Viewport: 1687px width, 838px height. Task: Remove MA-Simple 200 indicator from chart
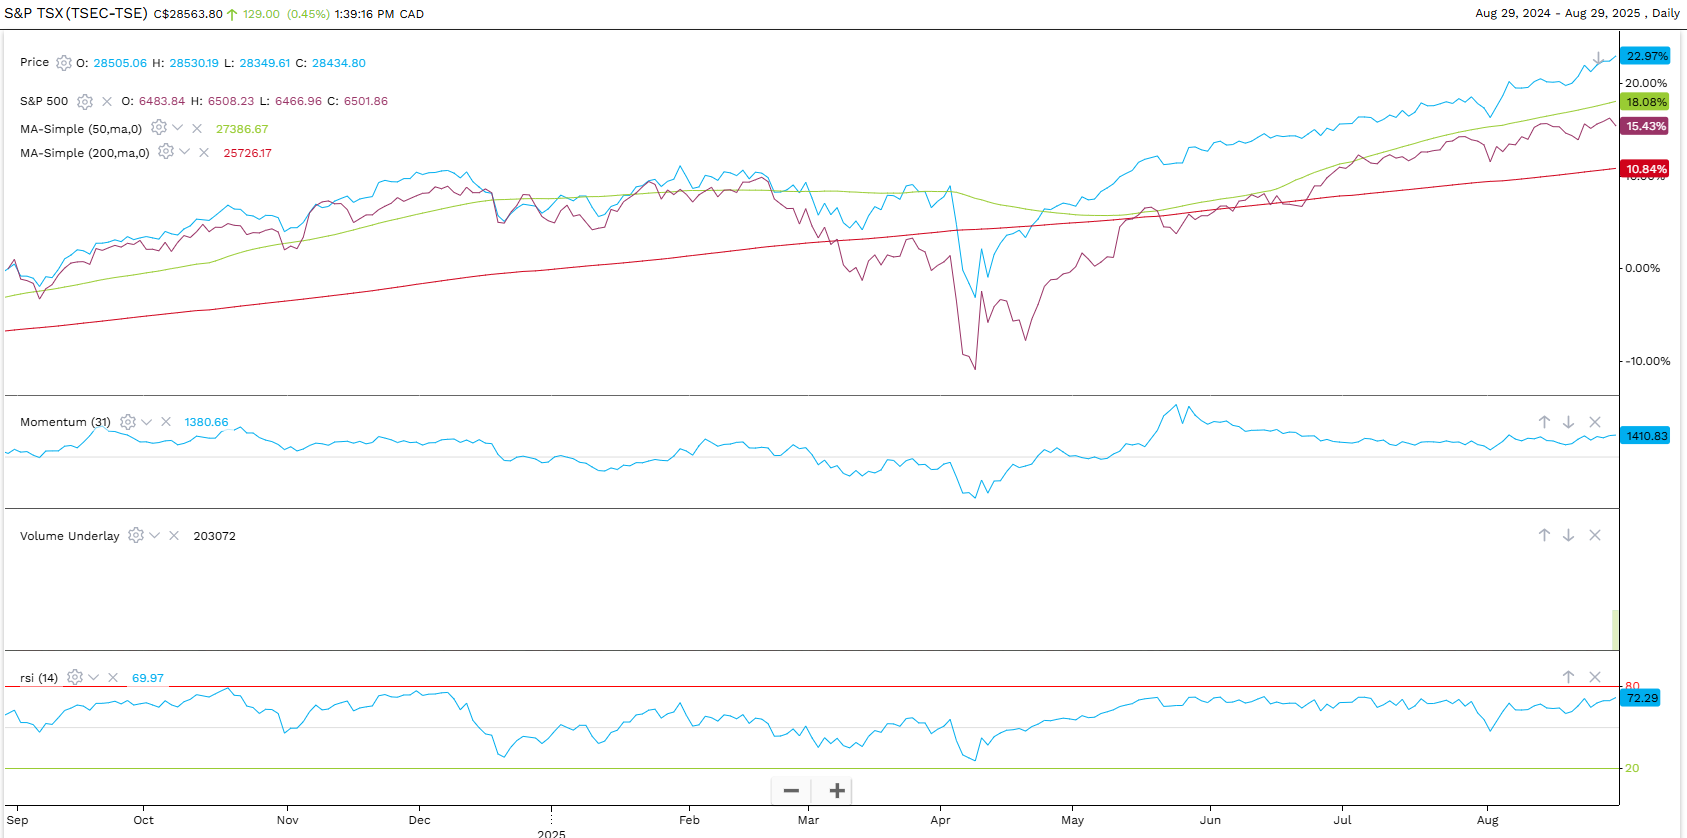[x=204, y=152]
